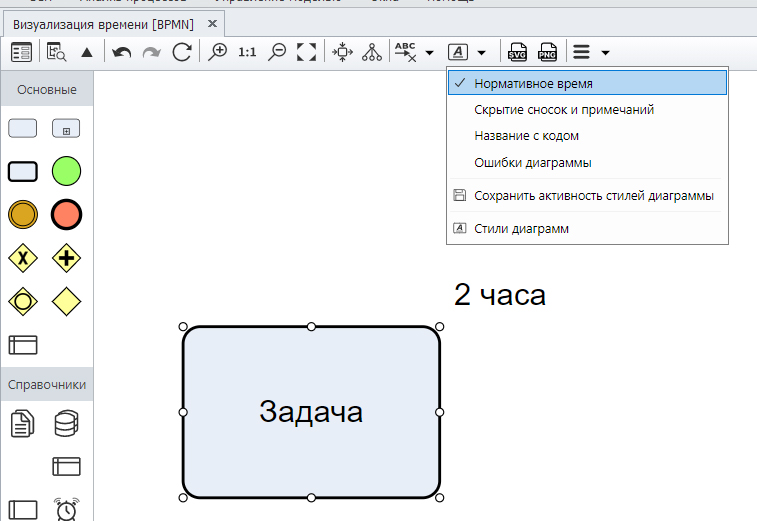Click the undo arrow in toolbar
Viewport: 757px width, 521px height.
click(x=121, y=51)
